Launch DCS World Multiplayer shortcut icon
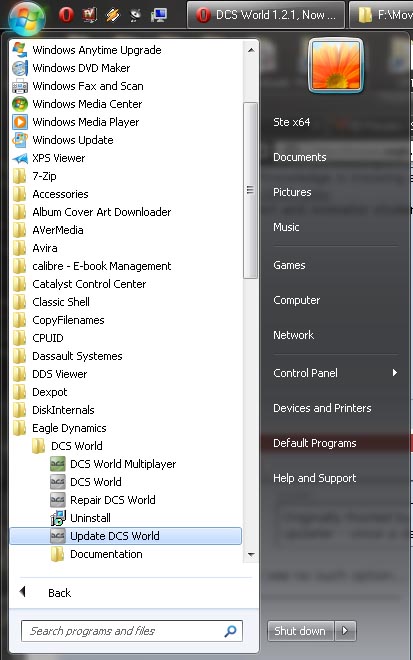Screen dimensions: 413x660 click(x=57, y=464)
